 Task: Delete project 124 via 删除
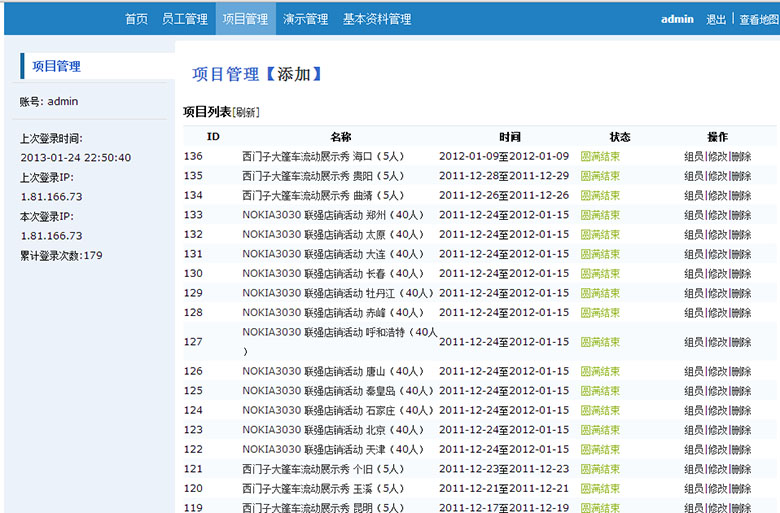pos(741,410)
